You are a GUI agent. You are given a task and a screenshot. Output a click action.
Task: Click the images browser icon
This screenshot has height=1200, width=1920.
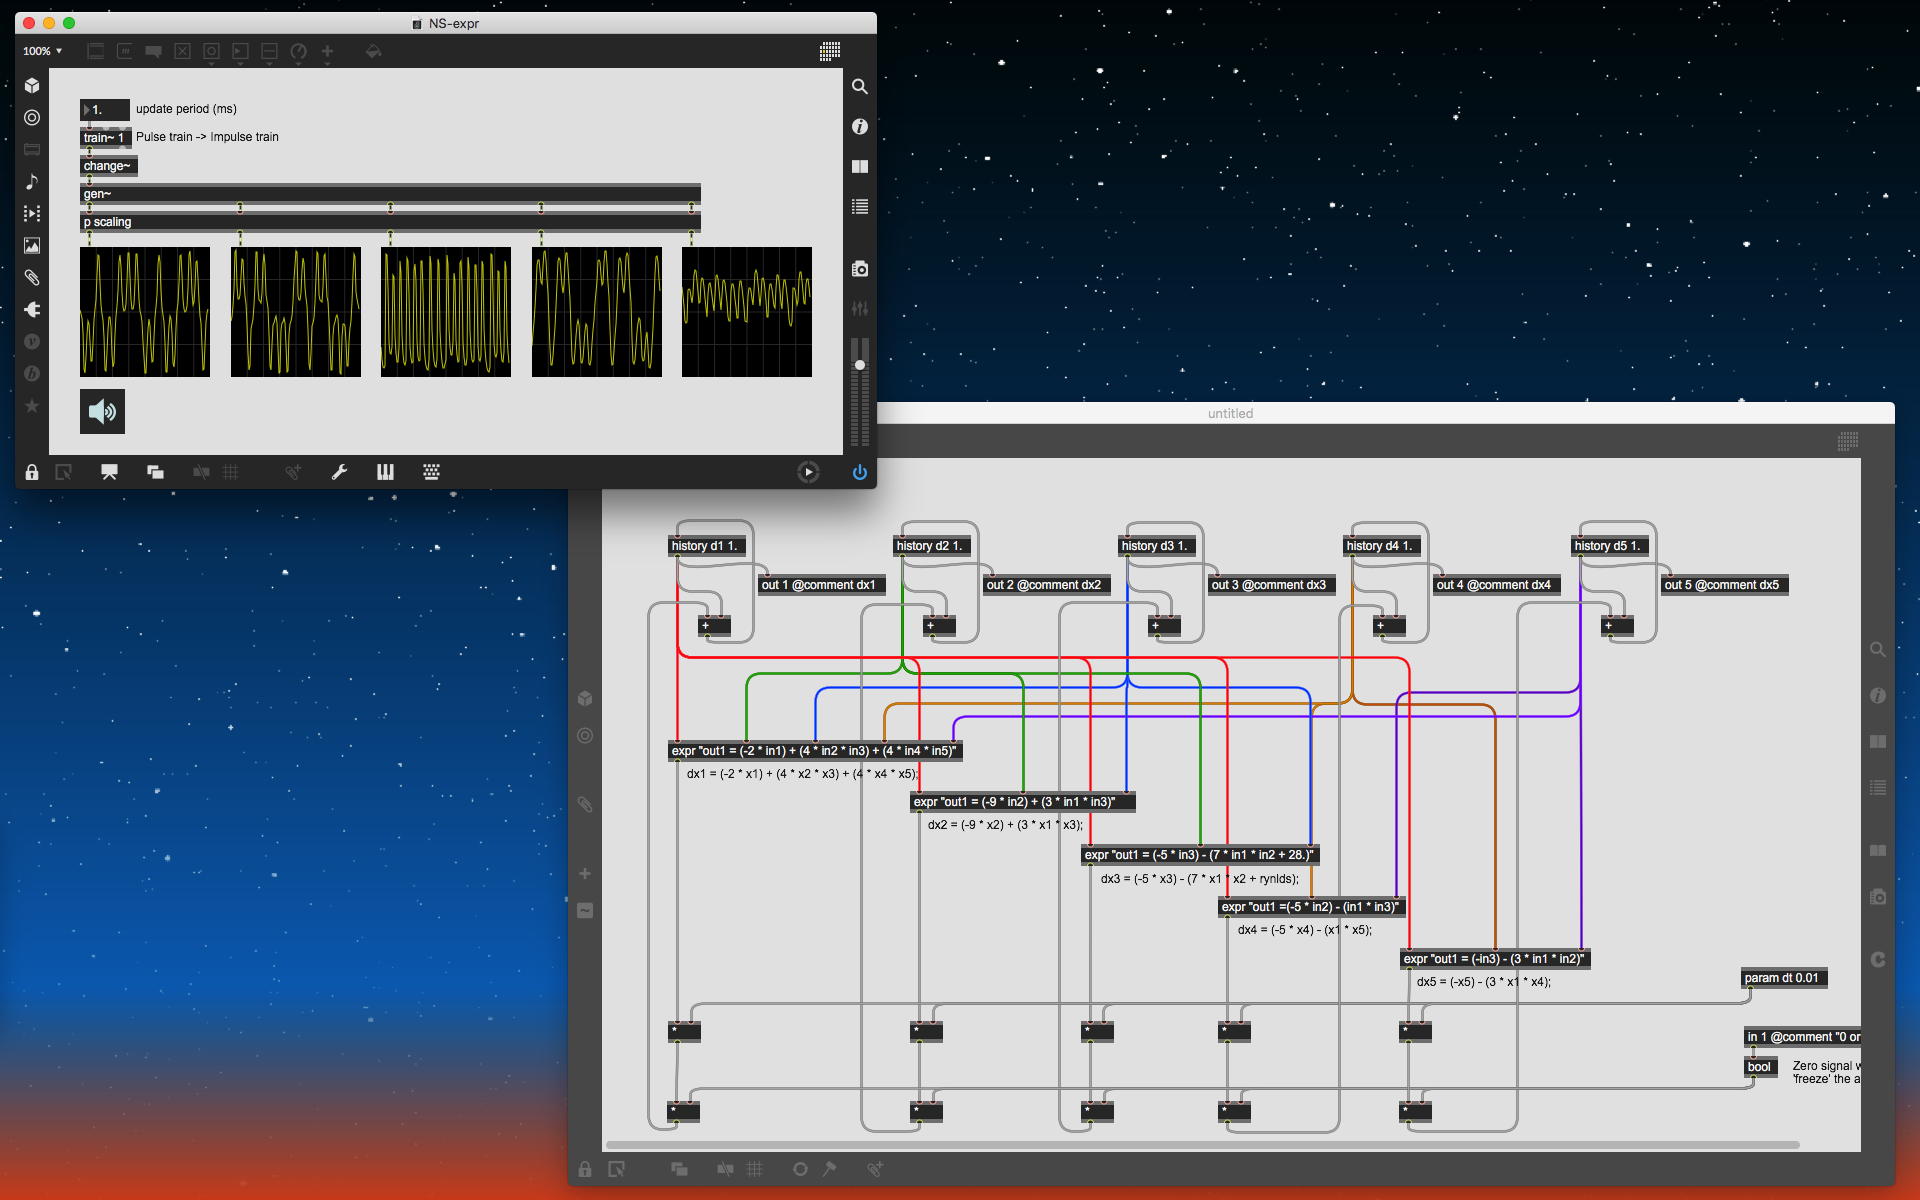(x=32, y=245)
